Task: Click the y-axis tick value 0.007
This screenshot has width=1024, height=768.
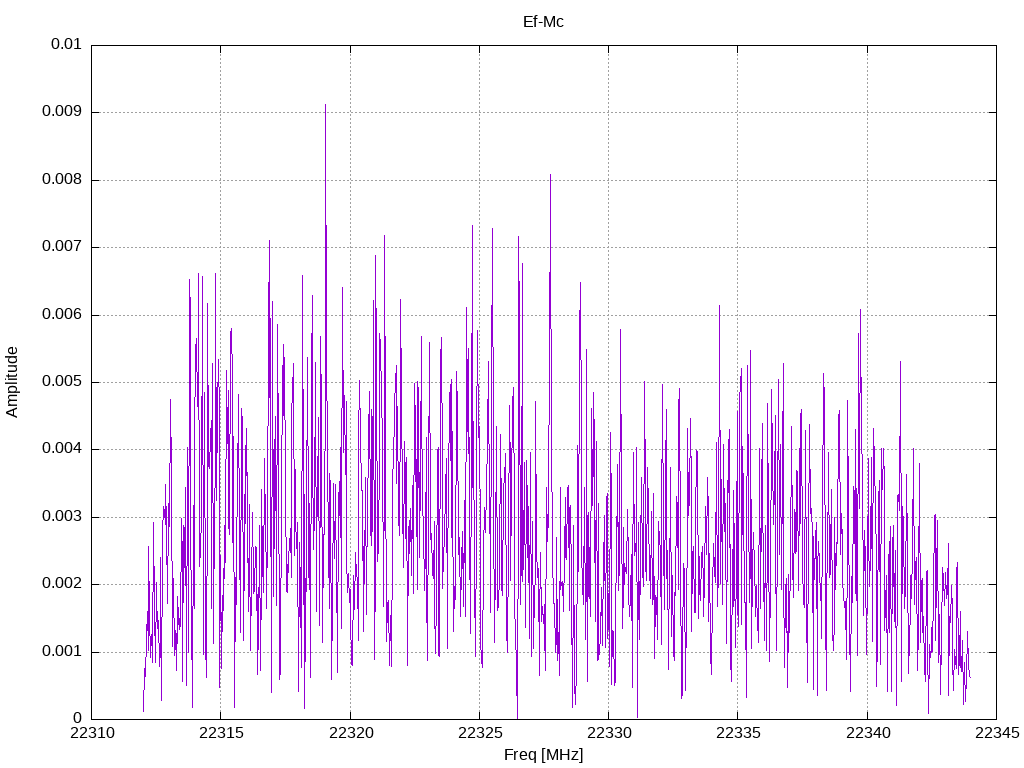Action: pyautogui.click(x=62, y=247)
